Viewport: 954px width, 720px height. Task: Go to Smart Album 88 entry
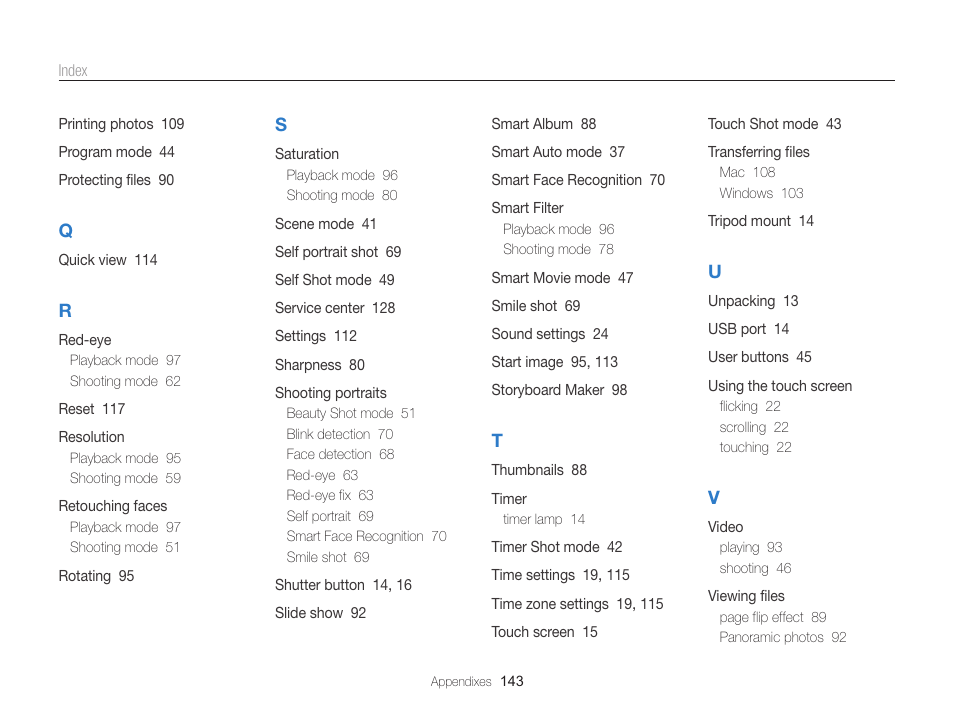(x=543, y=124)
